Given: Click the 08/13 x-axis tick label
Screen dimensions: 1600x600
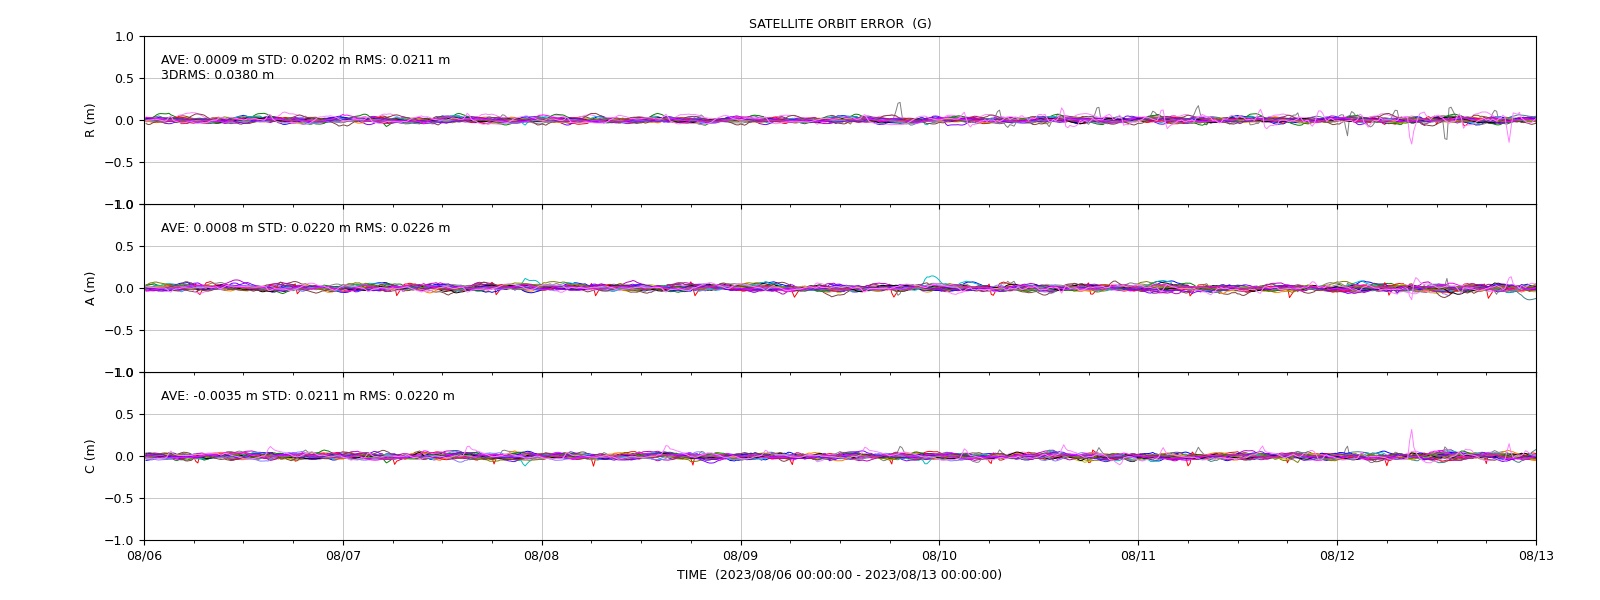Looking at the screenshot, I should (x=1536, y=556).
